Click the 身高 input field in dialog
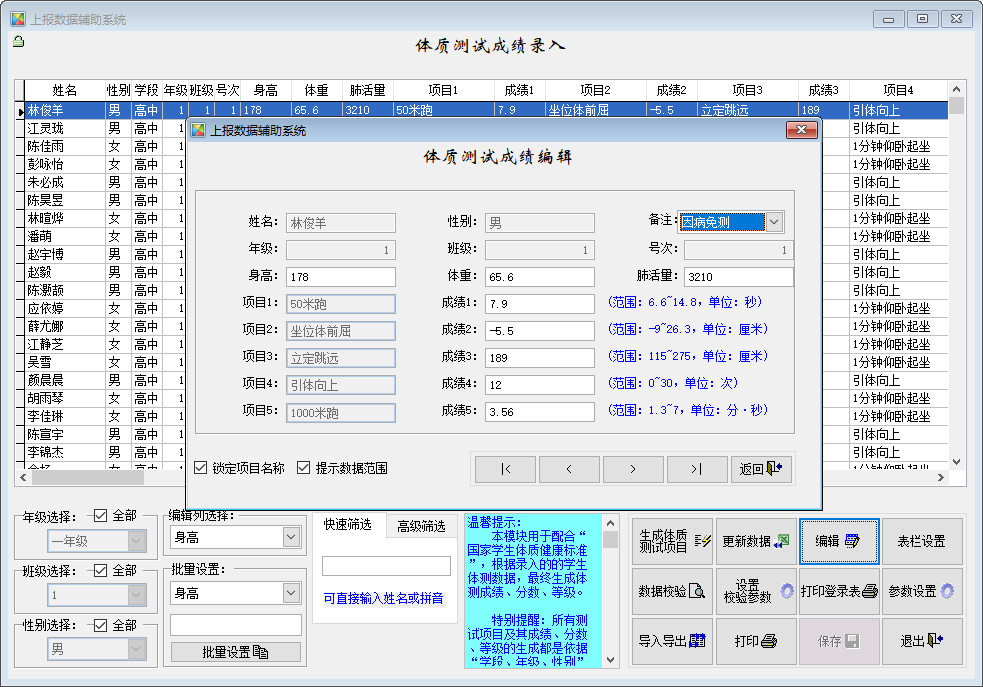The image size is (983, 687). 341,277
